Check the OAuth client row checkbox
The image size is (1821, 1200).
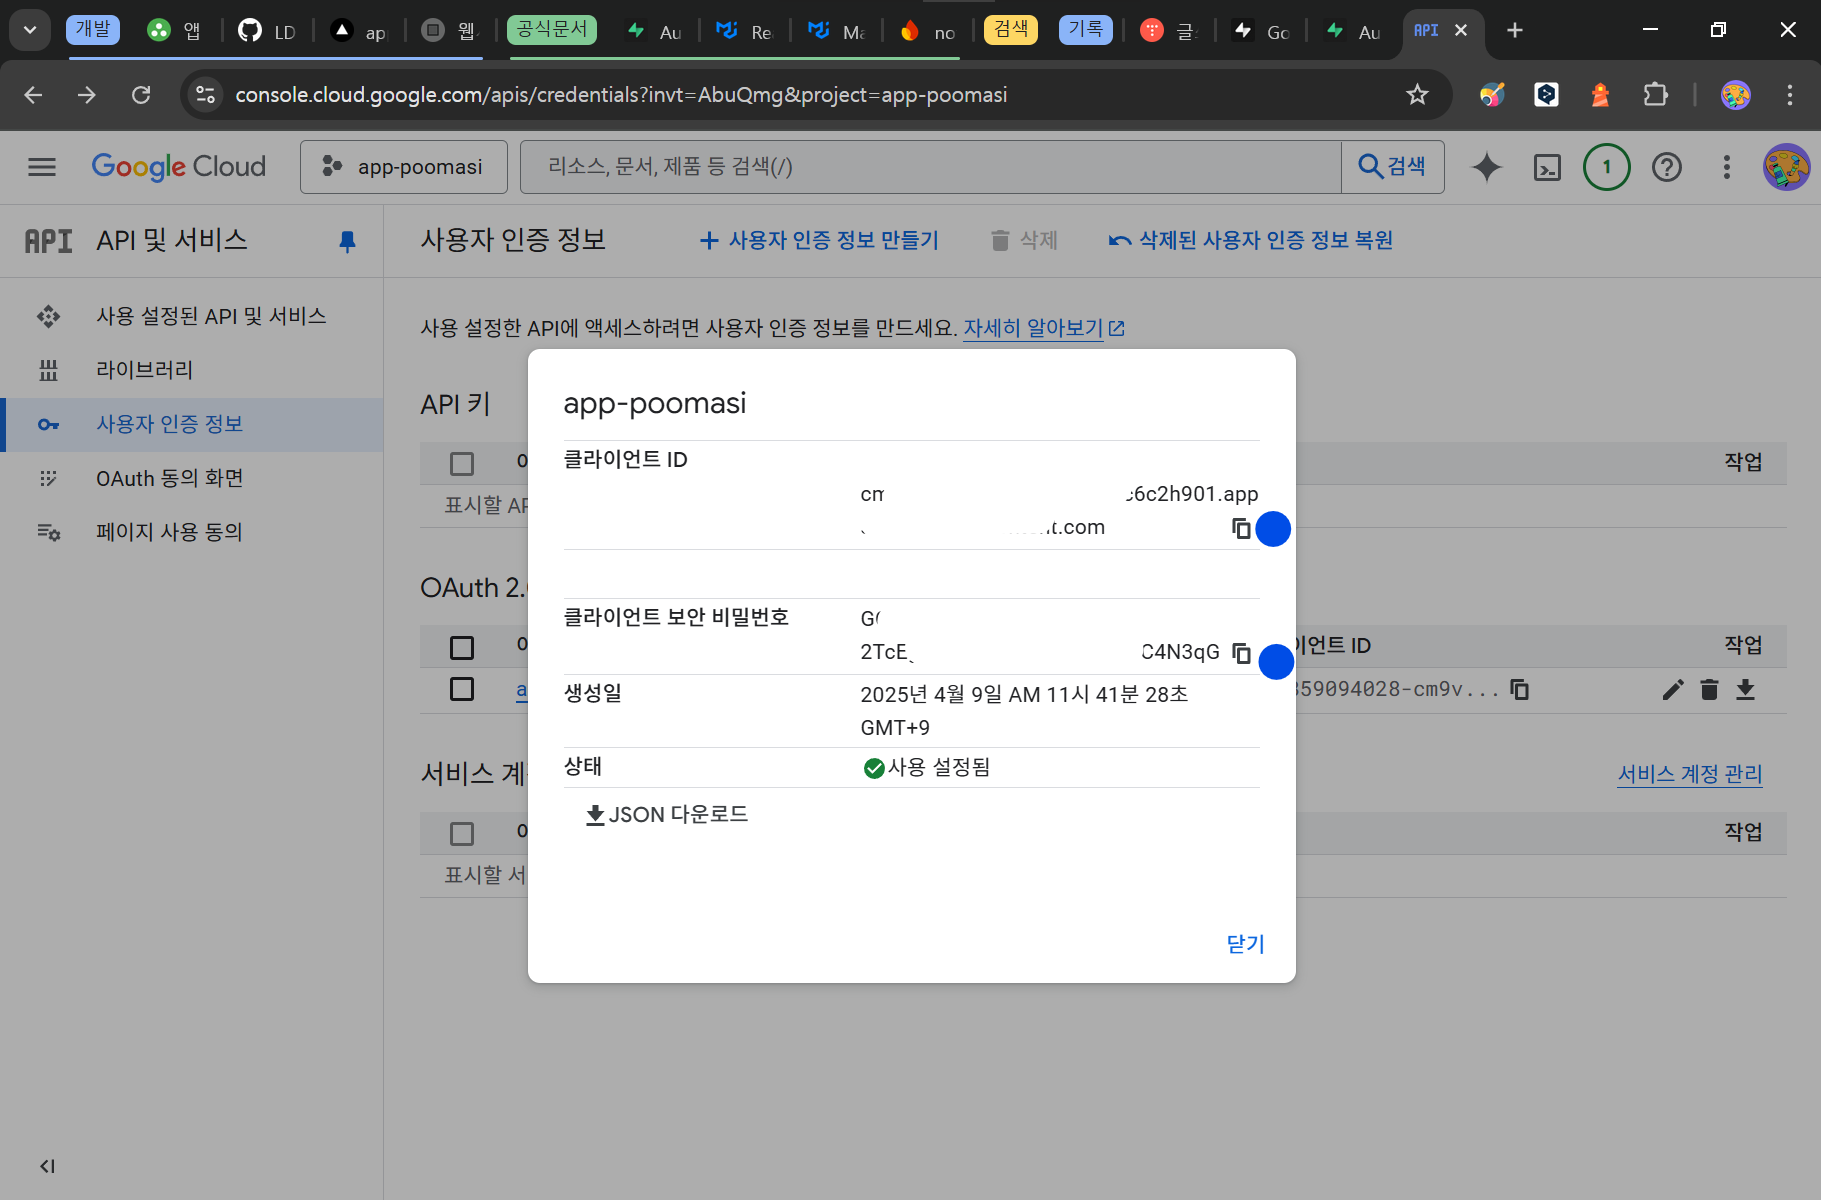pyautogui.click(x=462, y=689)
